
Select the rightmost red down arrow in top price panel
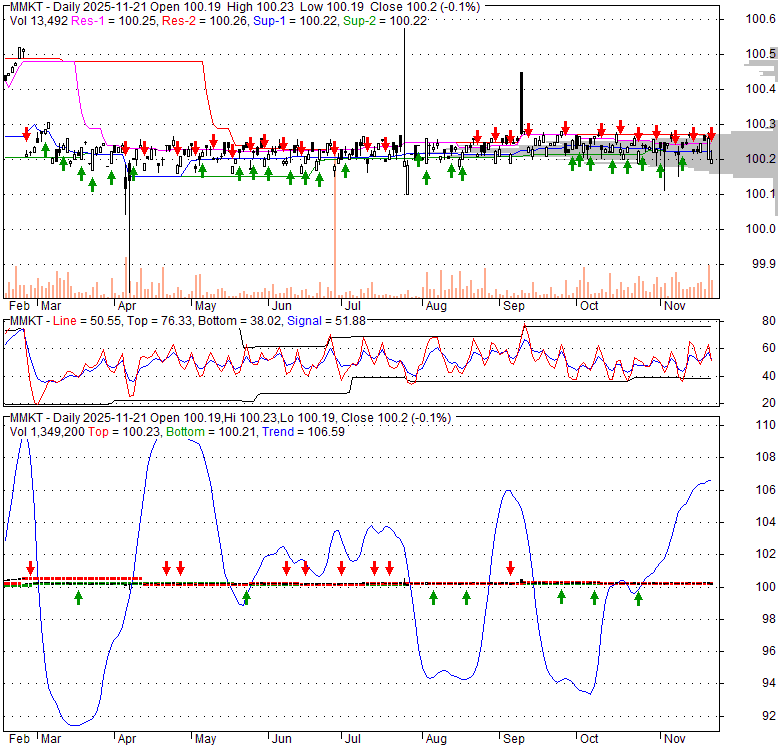[711, 133]
